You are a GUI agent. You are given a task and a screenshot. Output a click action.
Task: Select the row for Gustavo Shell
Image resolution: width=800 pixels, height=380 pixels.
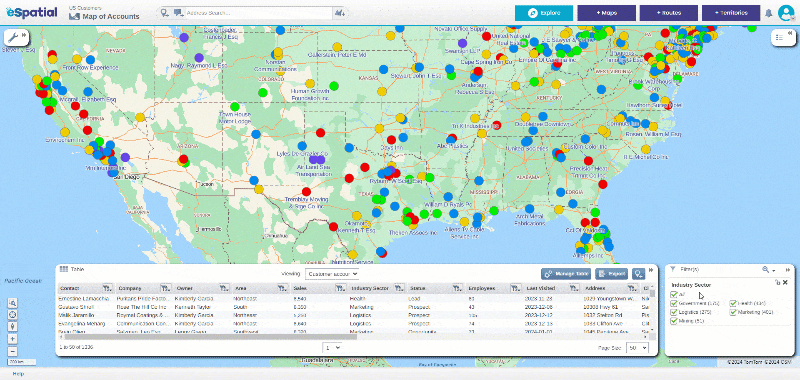353,307
